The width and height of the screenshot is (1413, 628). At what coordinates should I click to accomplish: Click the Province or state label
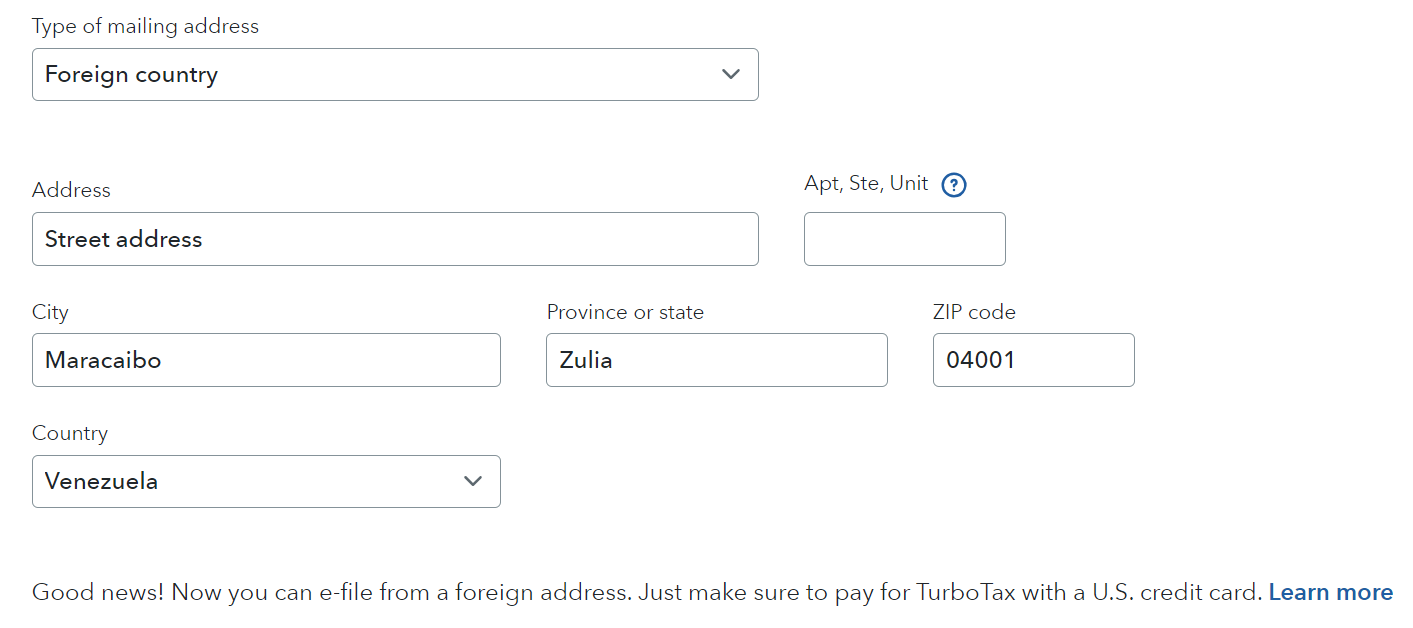pyautogui.click(x=625, y=312)
